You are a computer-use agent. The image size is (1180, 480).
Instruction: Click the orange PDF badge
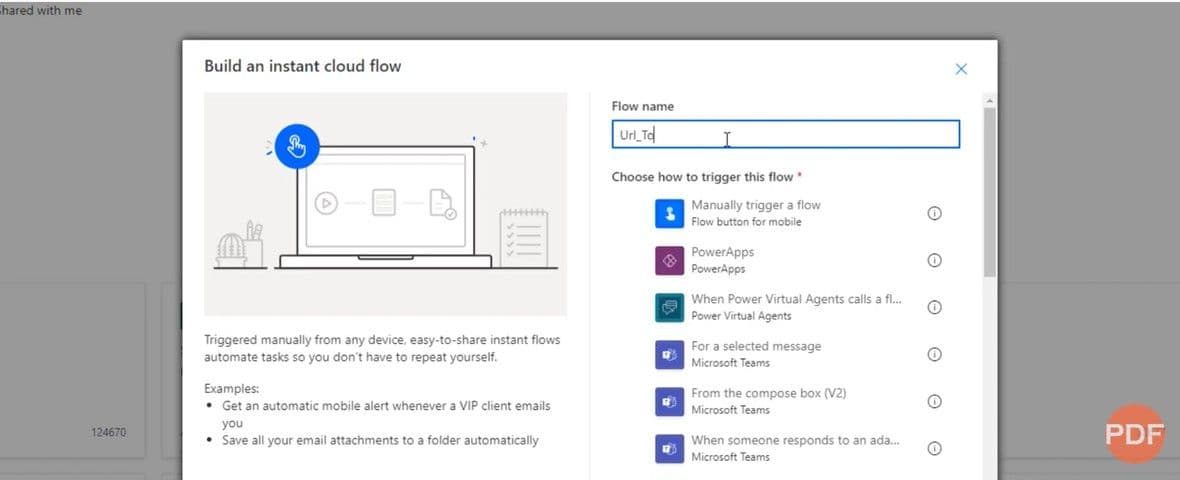[1134, 434]
